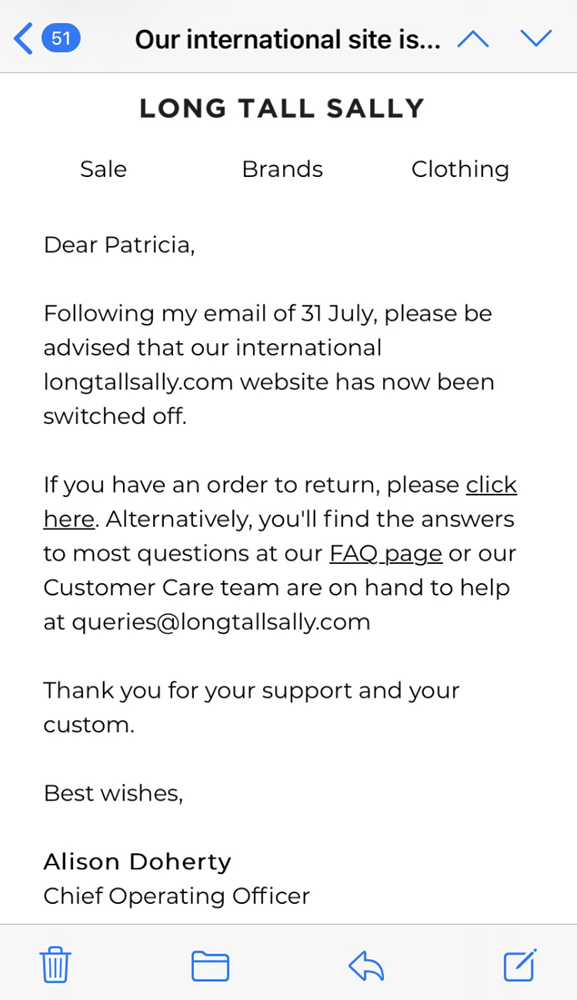Viewport: 577px width, 1000px height.
Task: Jump to next message with down arrow
Action: coord(536,39)
